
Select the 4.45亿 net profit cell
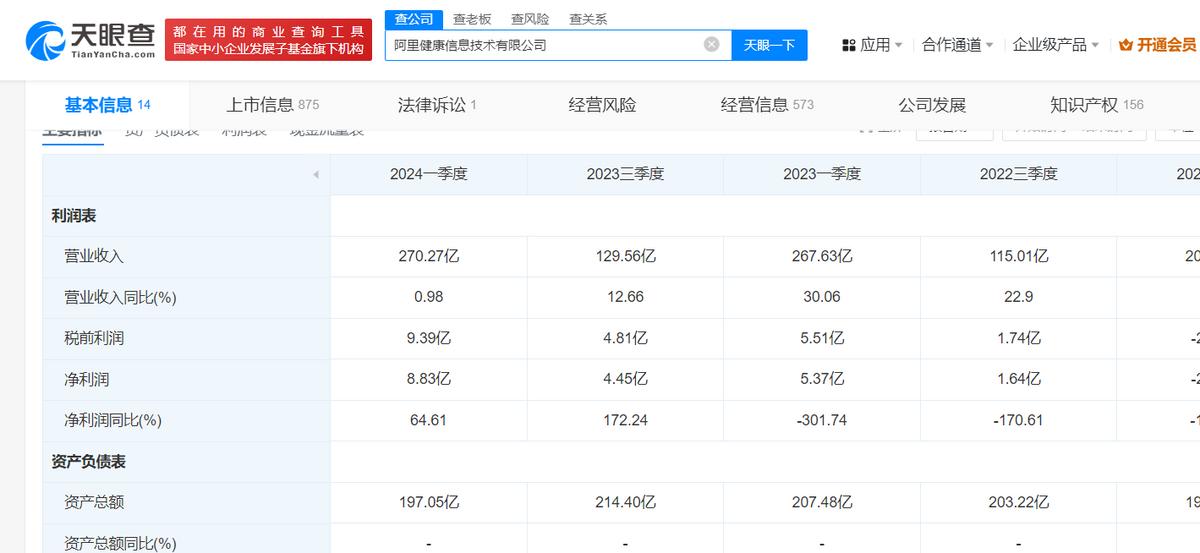pyautogui.click(x=625, y=379)
